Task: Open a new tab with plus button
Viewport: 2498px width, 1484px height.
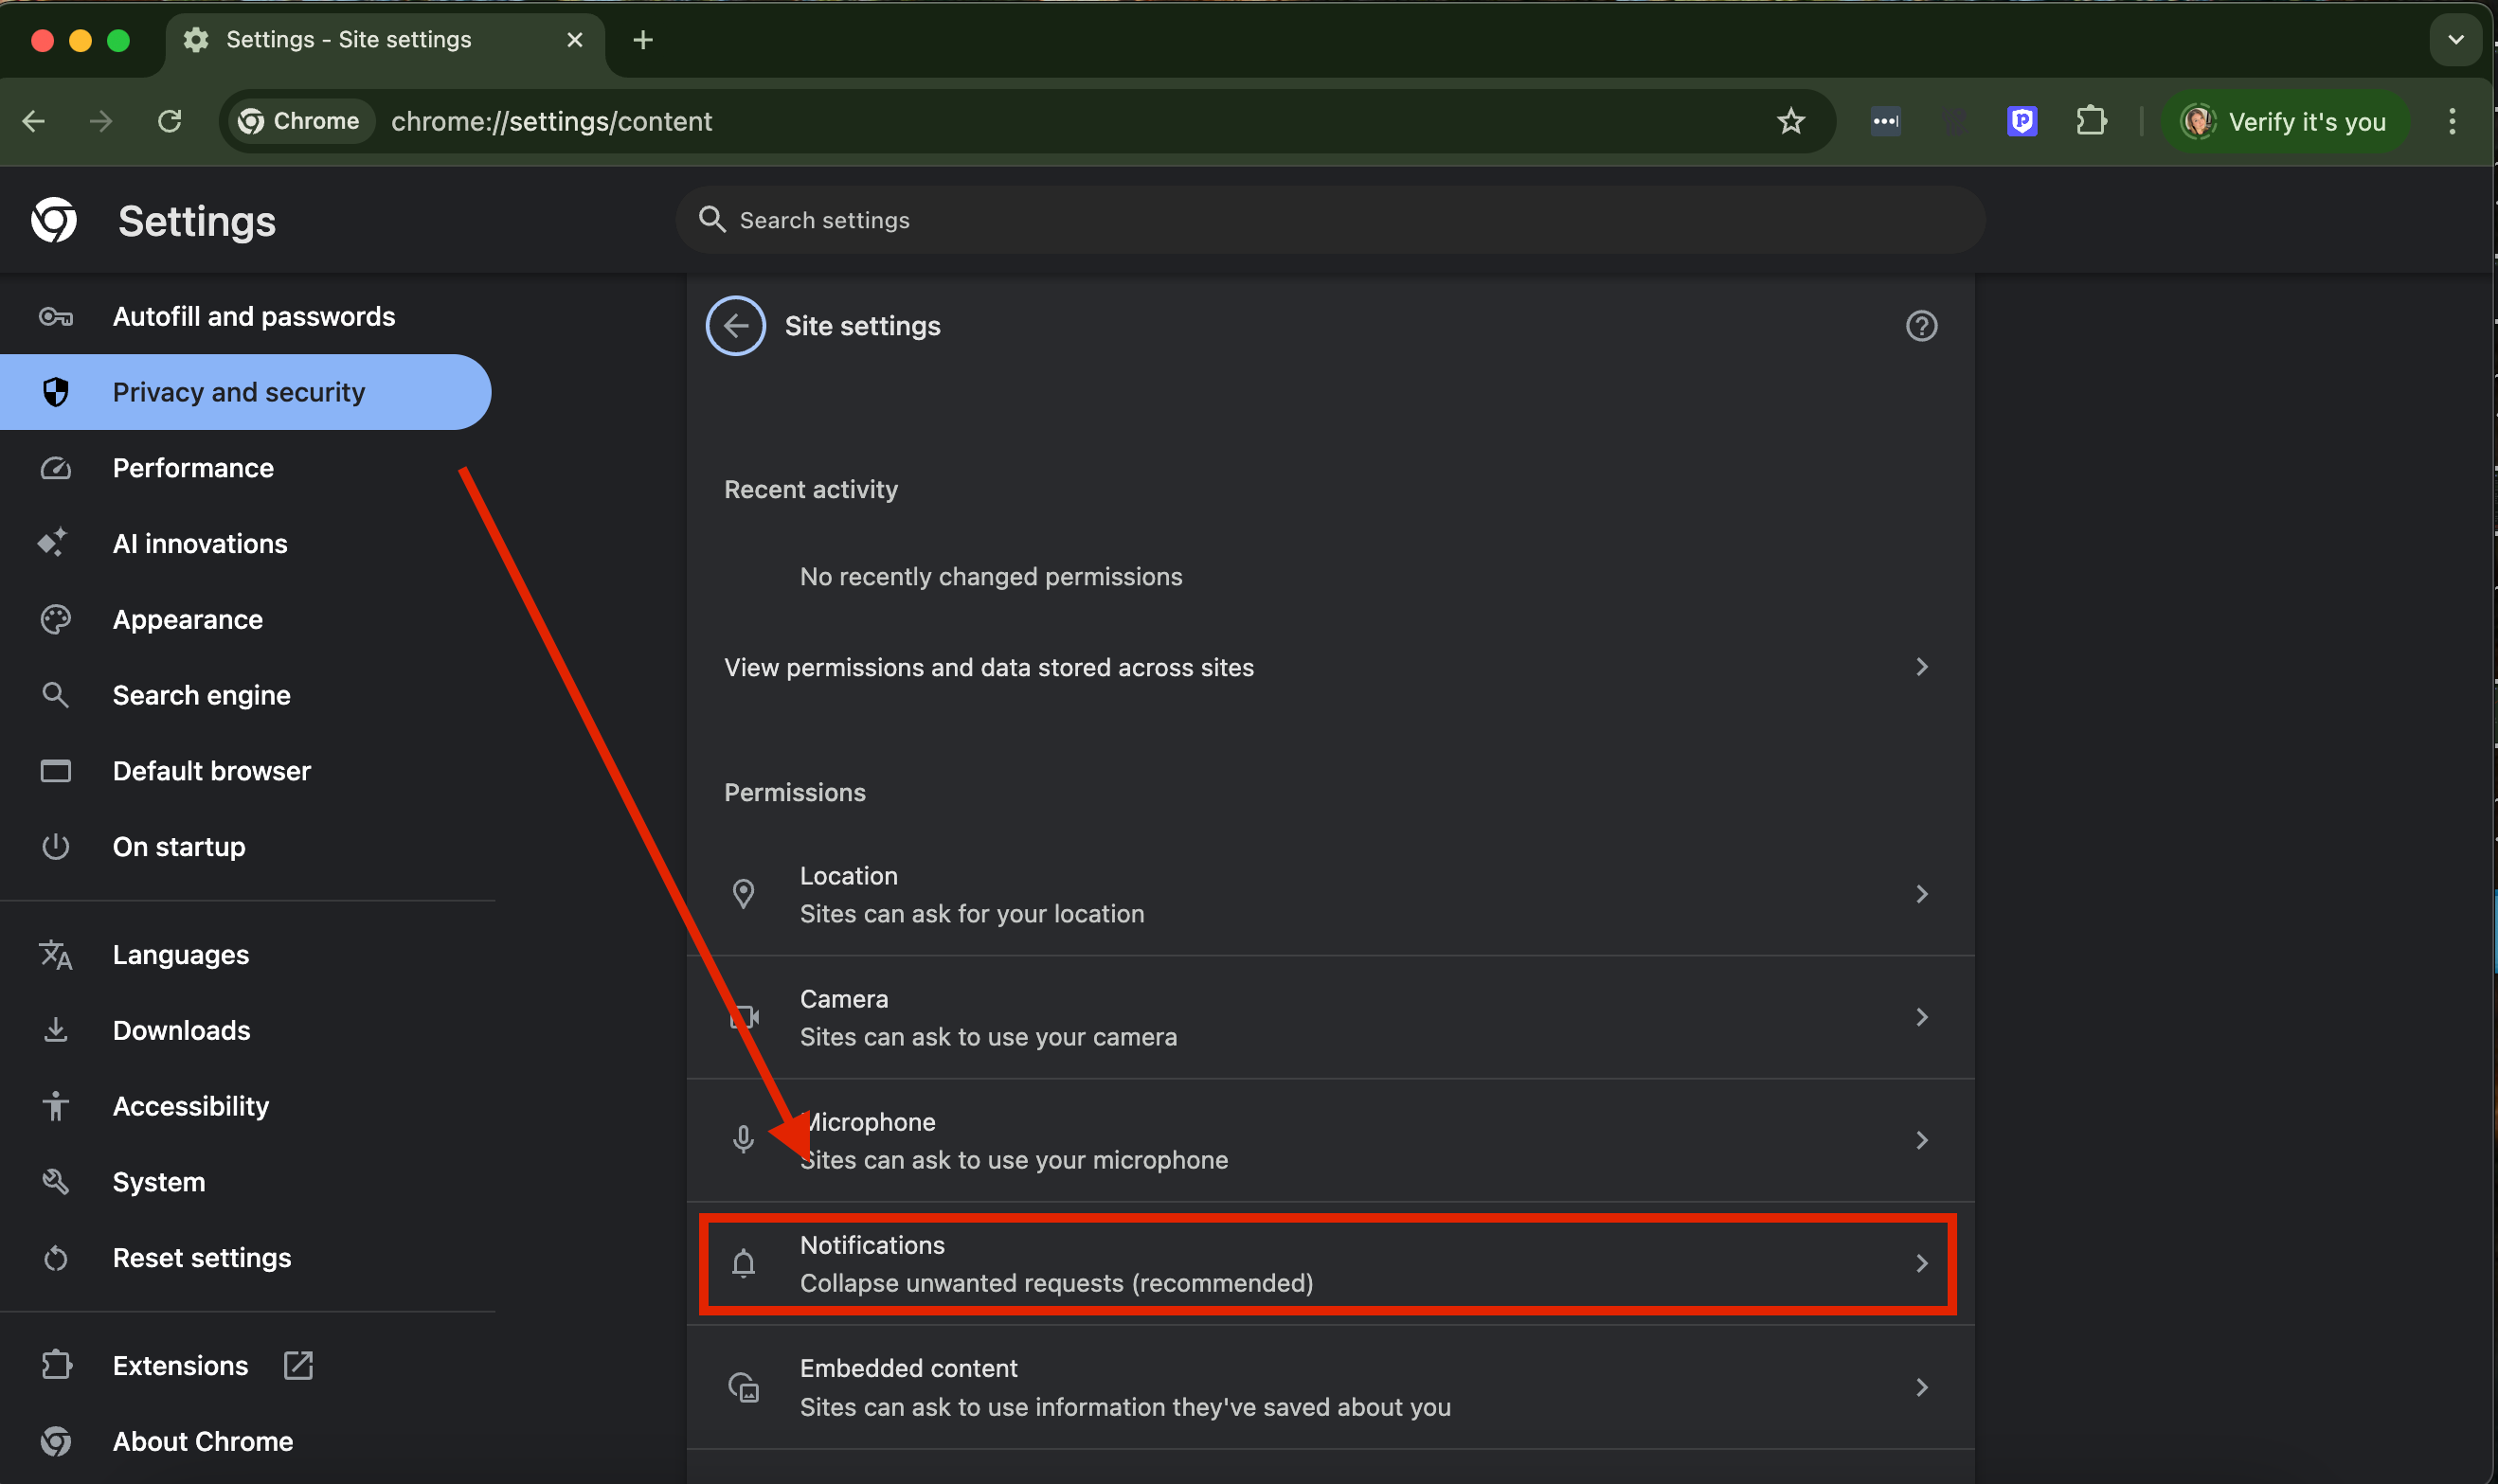Action: coord(643,40)
